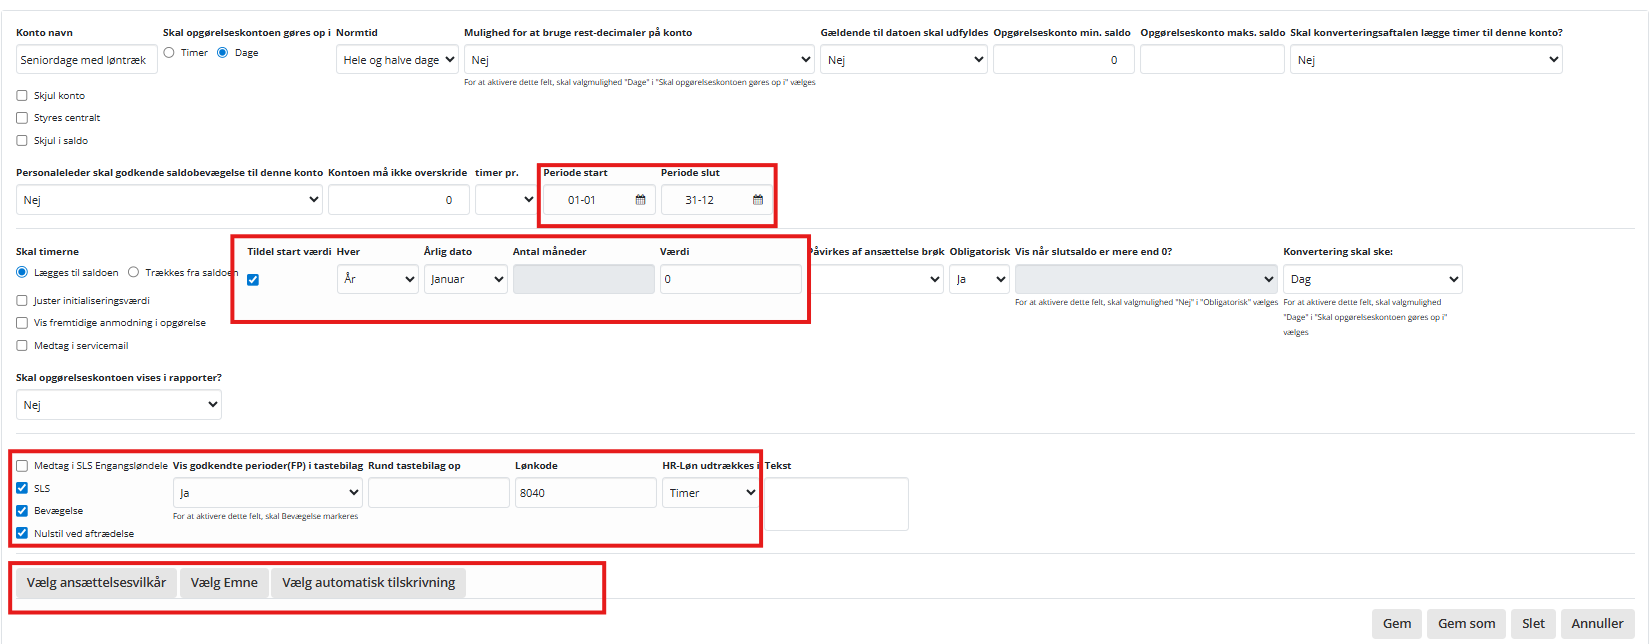1650x644 pixels.
Task: Open the Konvertering skal ske dropdown
Action: point(1372,279)
